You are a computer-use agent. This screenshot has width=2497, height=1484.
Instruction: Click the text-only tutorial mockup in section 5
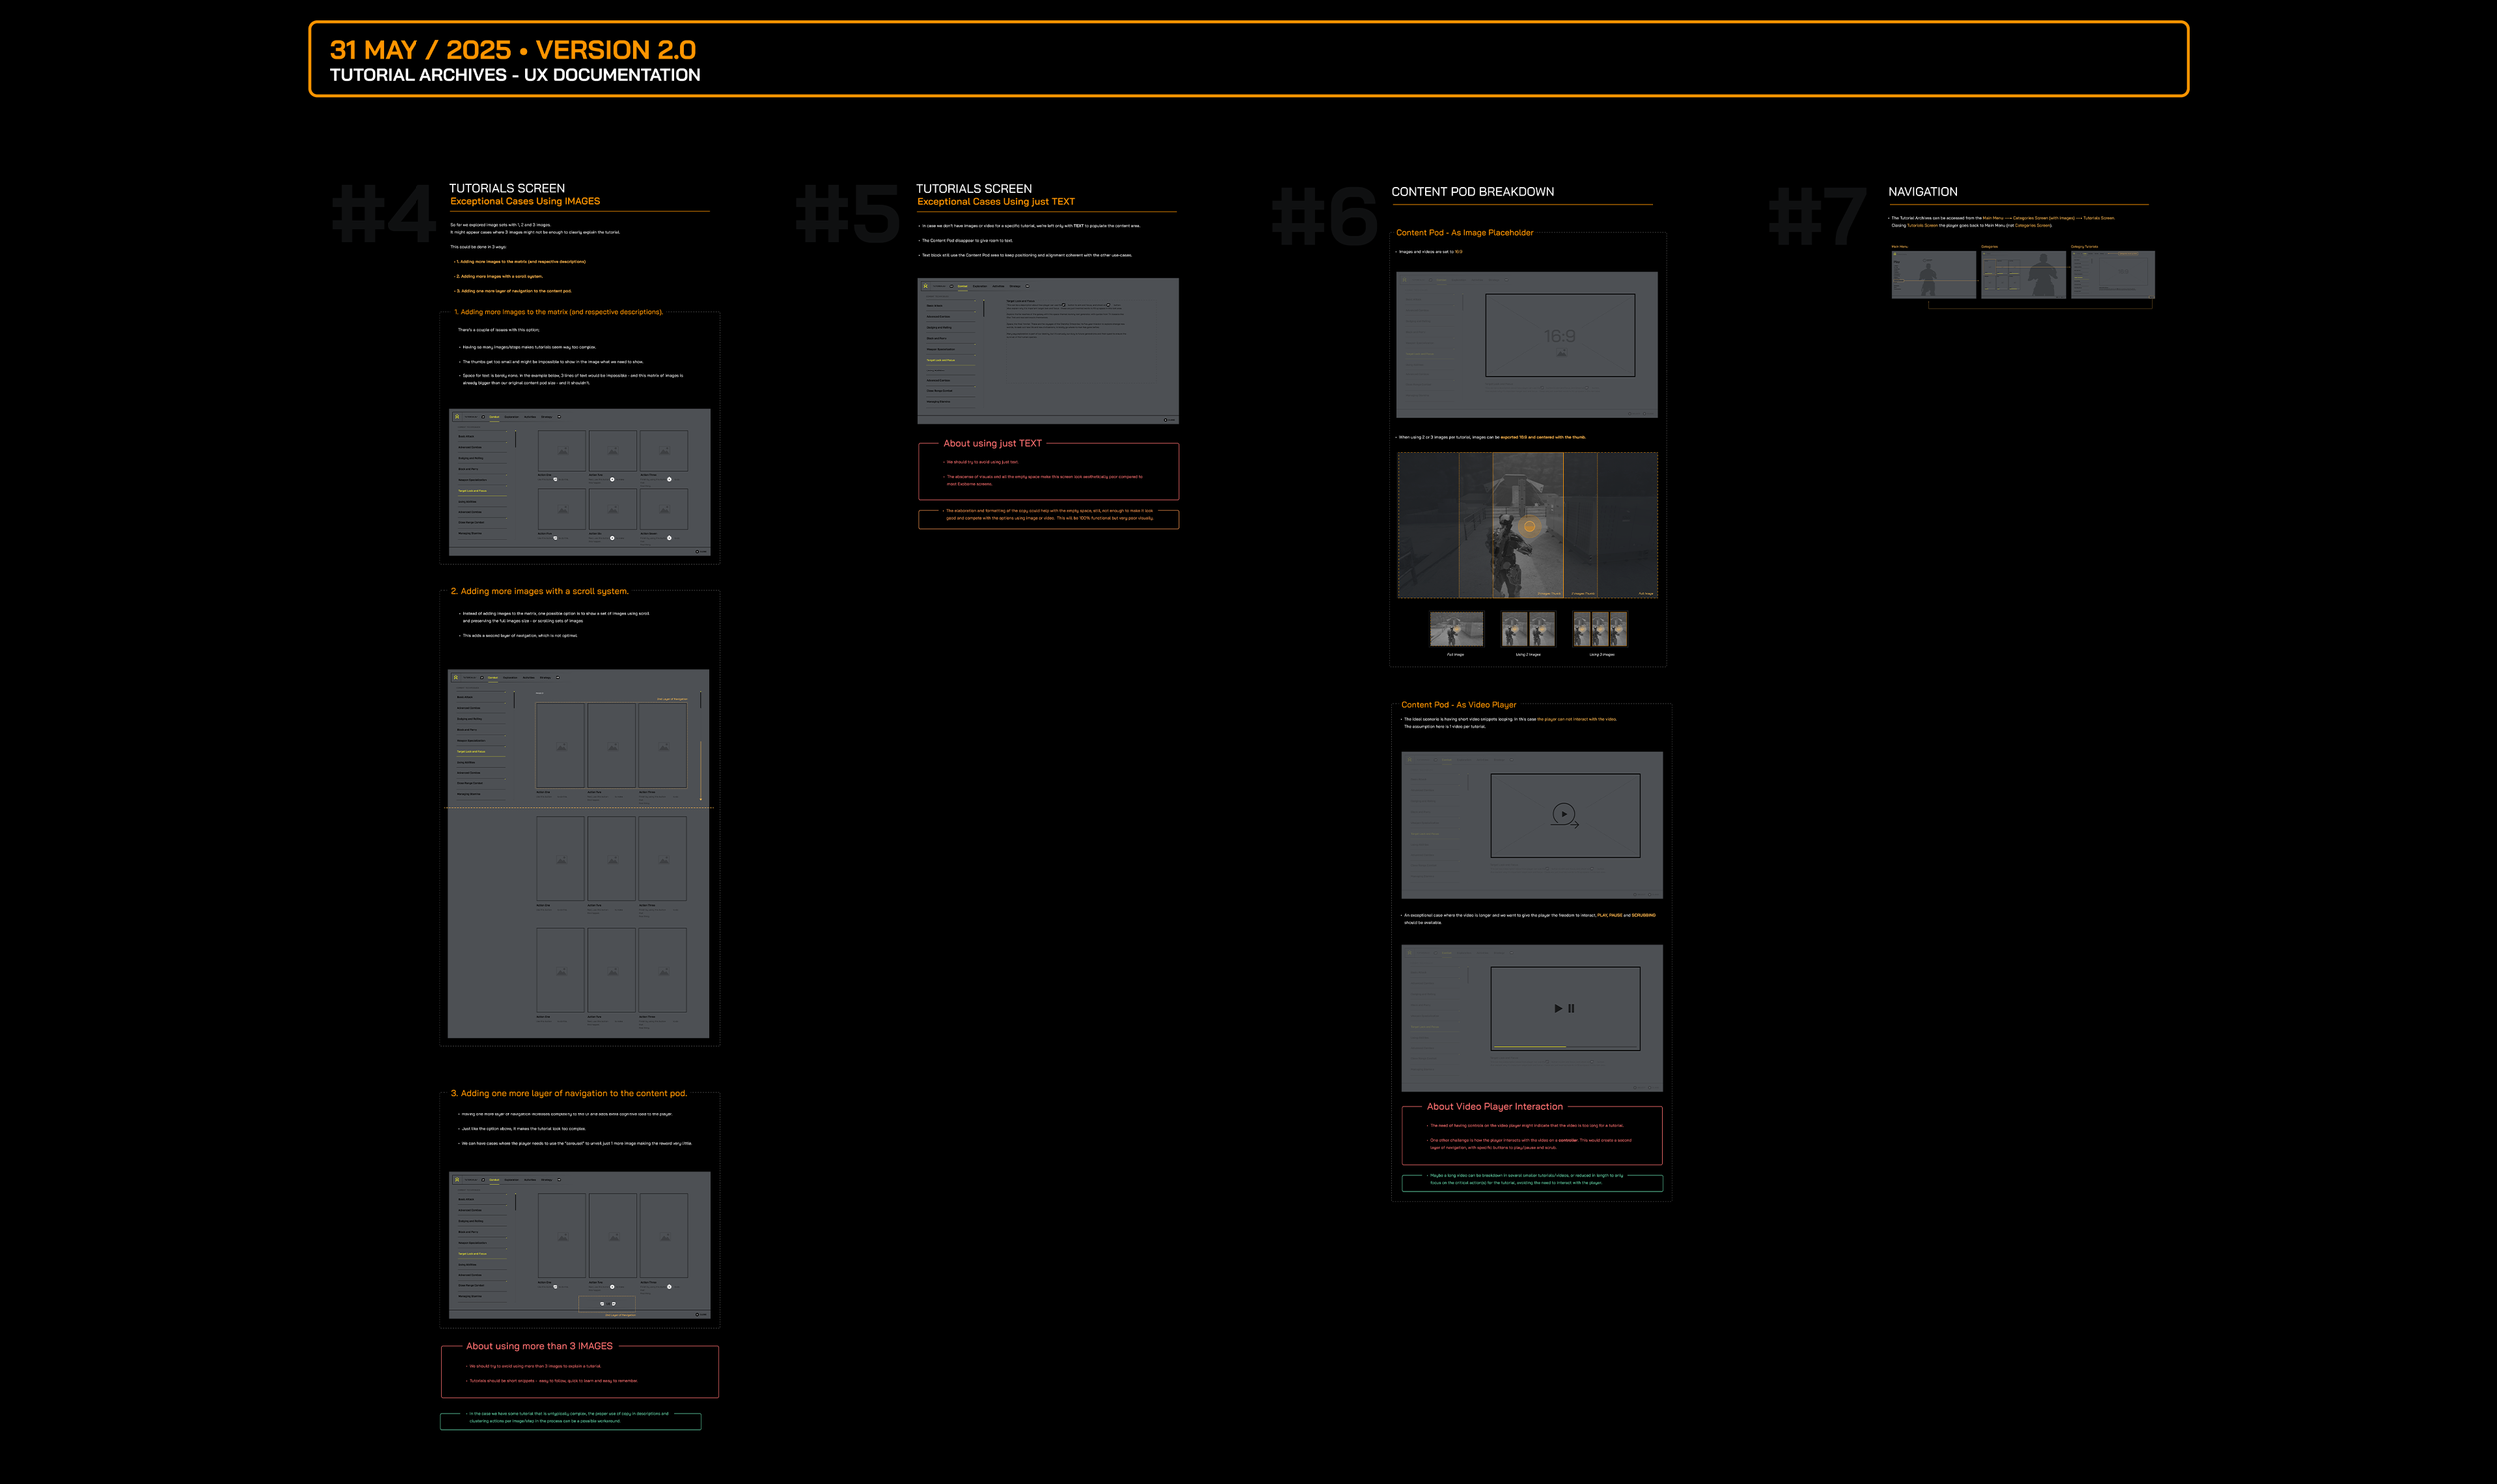click(1047, 351)
